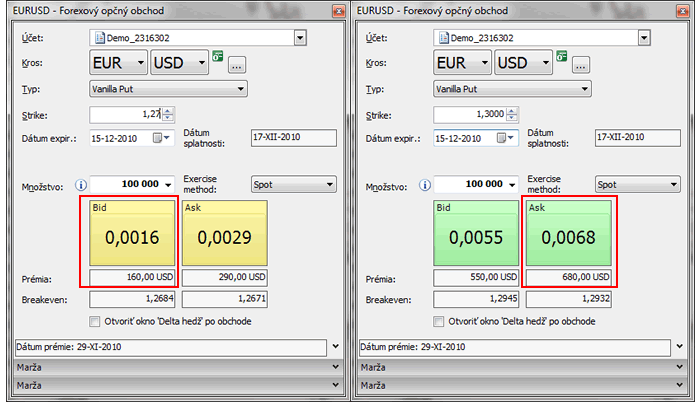
Task: Expand the first Marža panel in right window
Action: click(679, 367)
